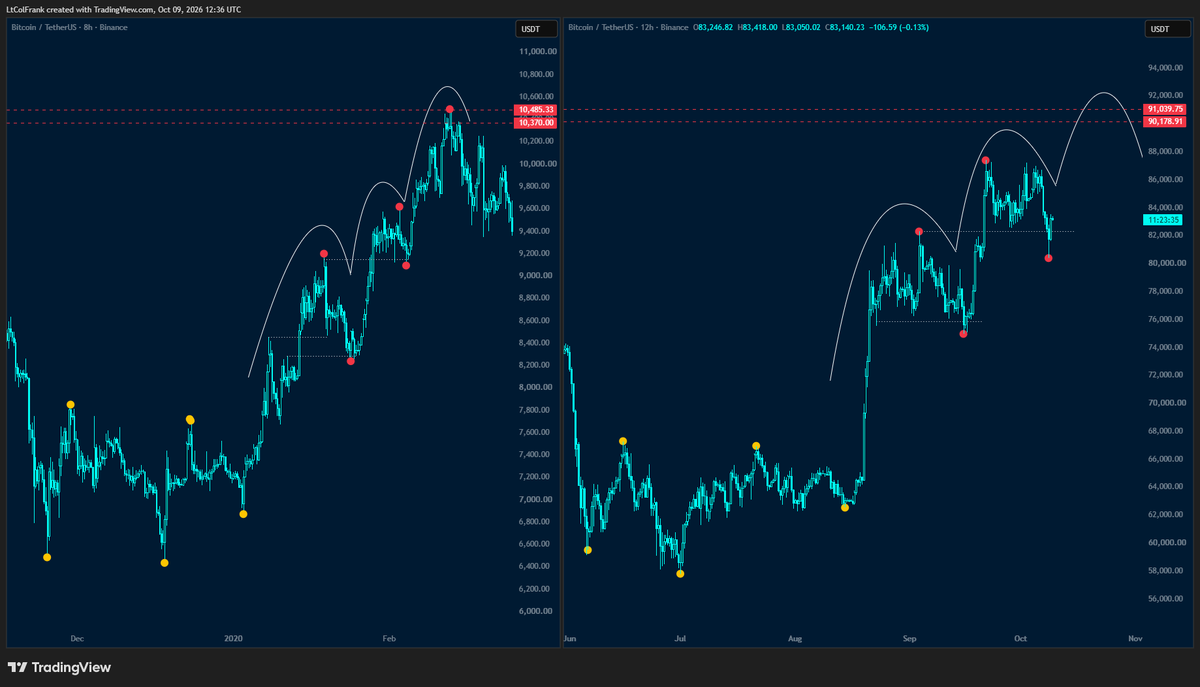
Task: Click the 8,000.00 price axis label
Action: click(x=537, y=388)
